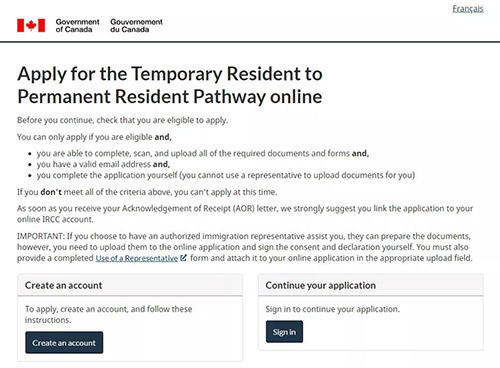Click the Gouvernement du Canada French wordmark
This screenshot has width=500, height=368.
[x=136, y=25]
